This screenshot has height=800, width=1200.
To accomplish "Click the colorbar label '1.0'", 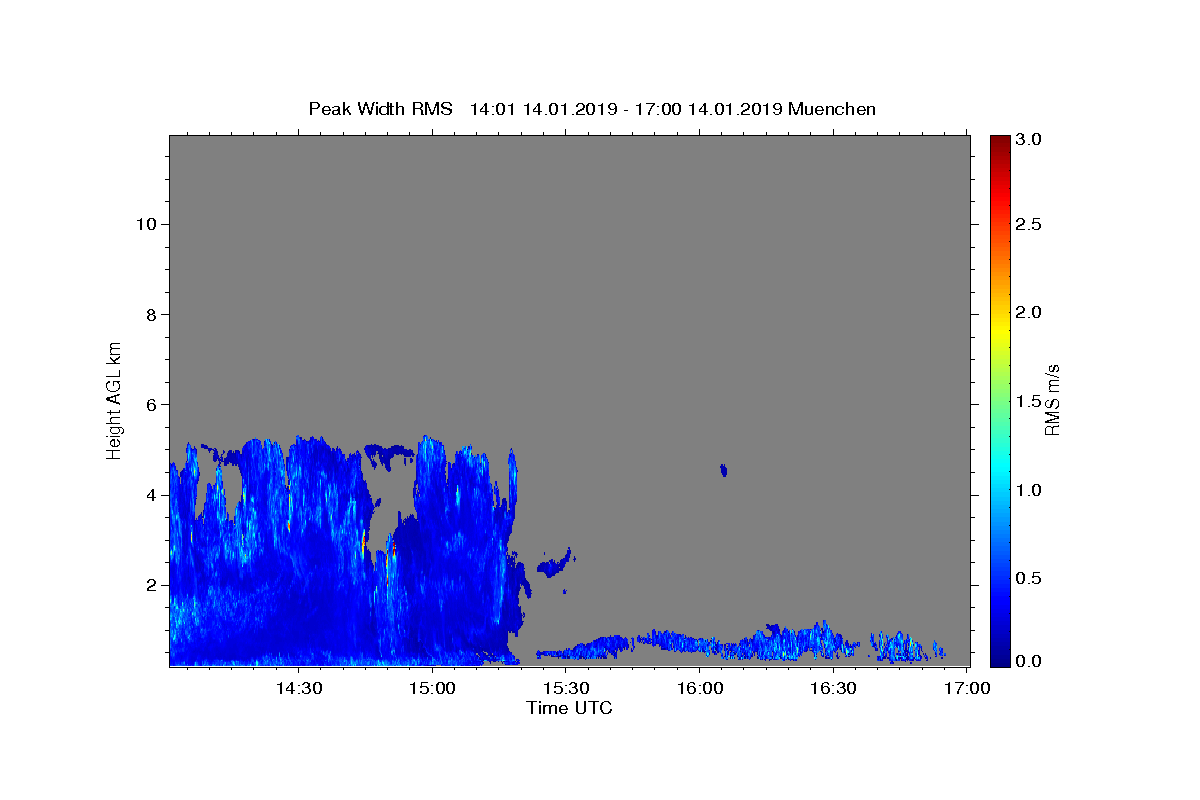I will (1029, 490).
